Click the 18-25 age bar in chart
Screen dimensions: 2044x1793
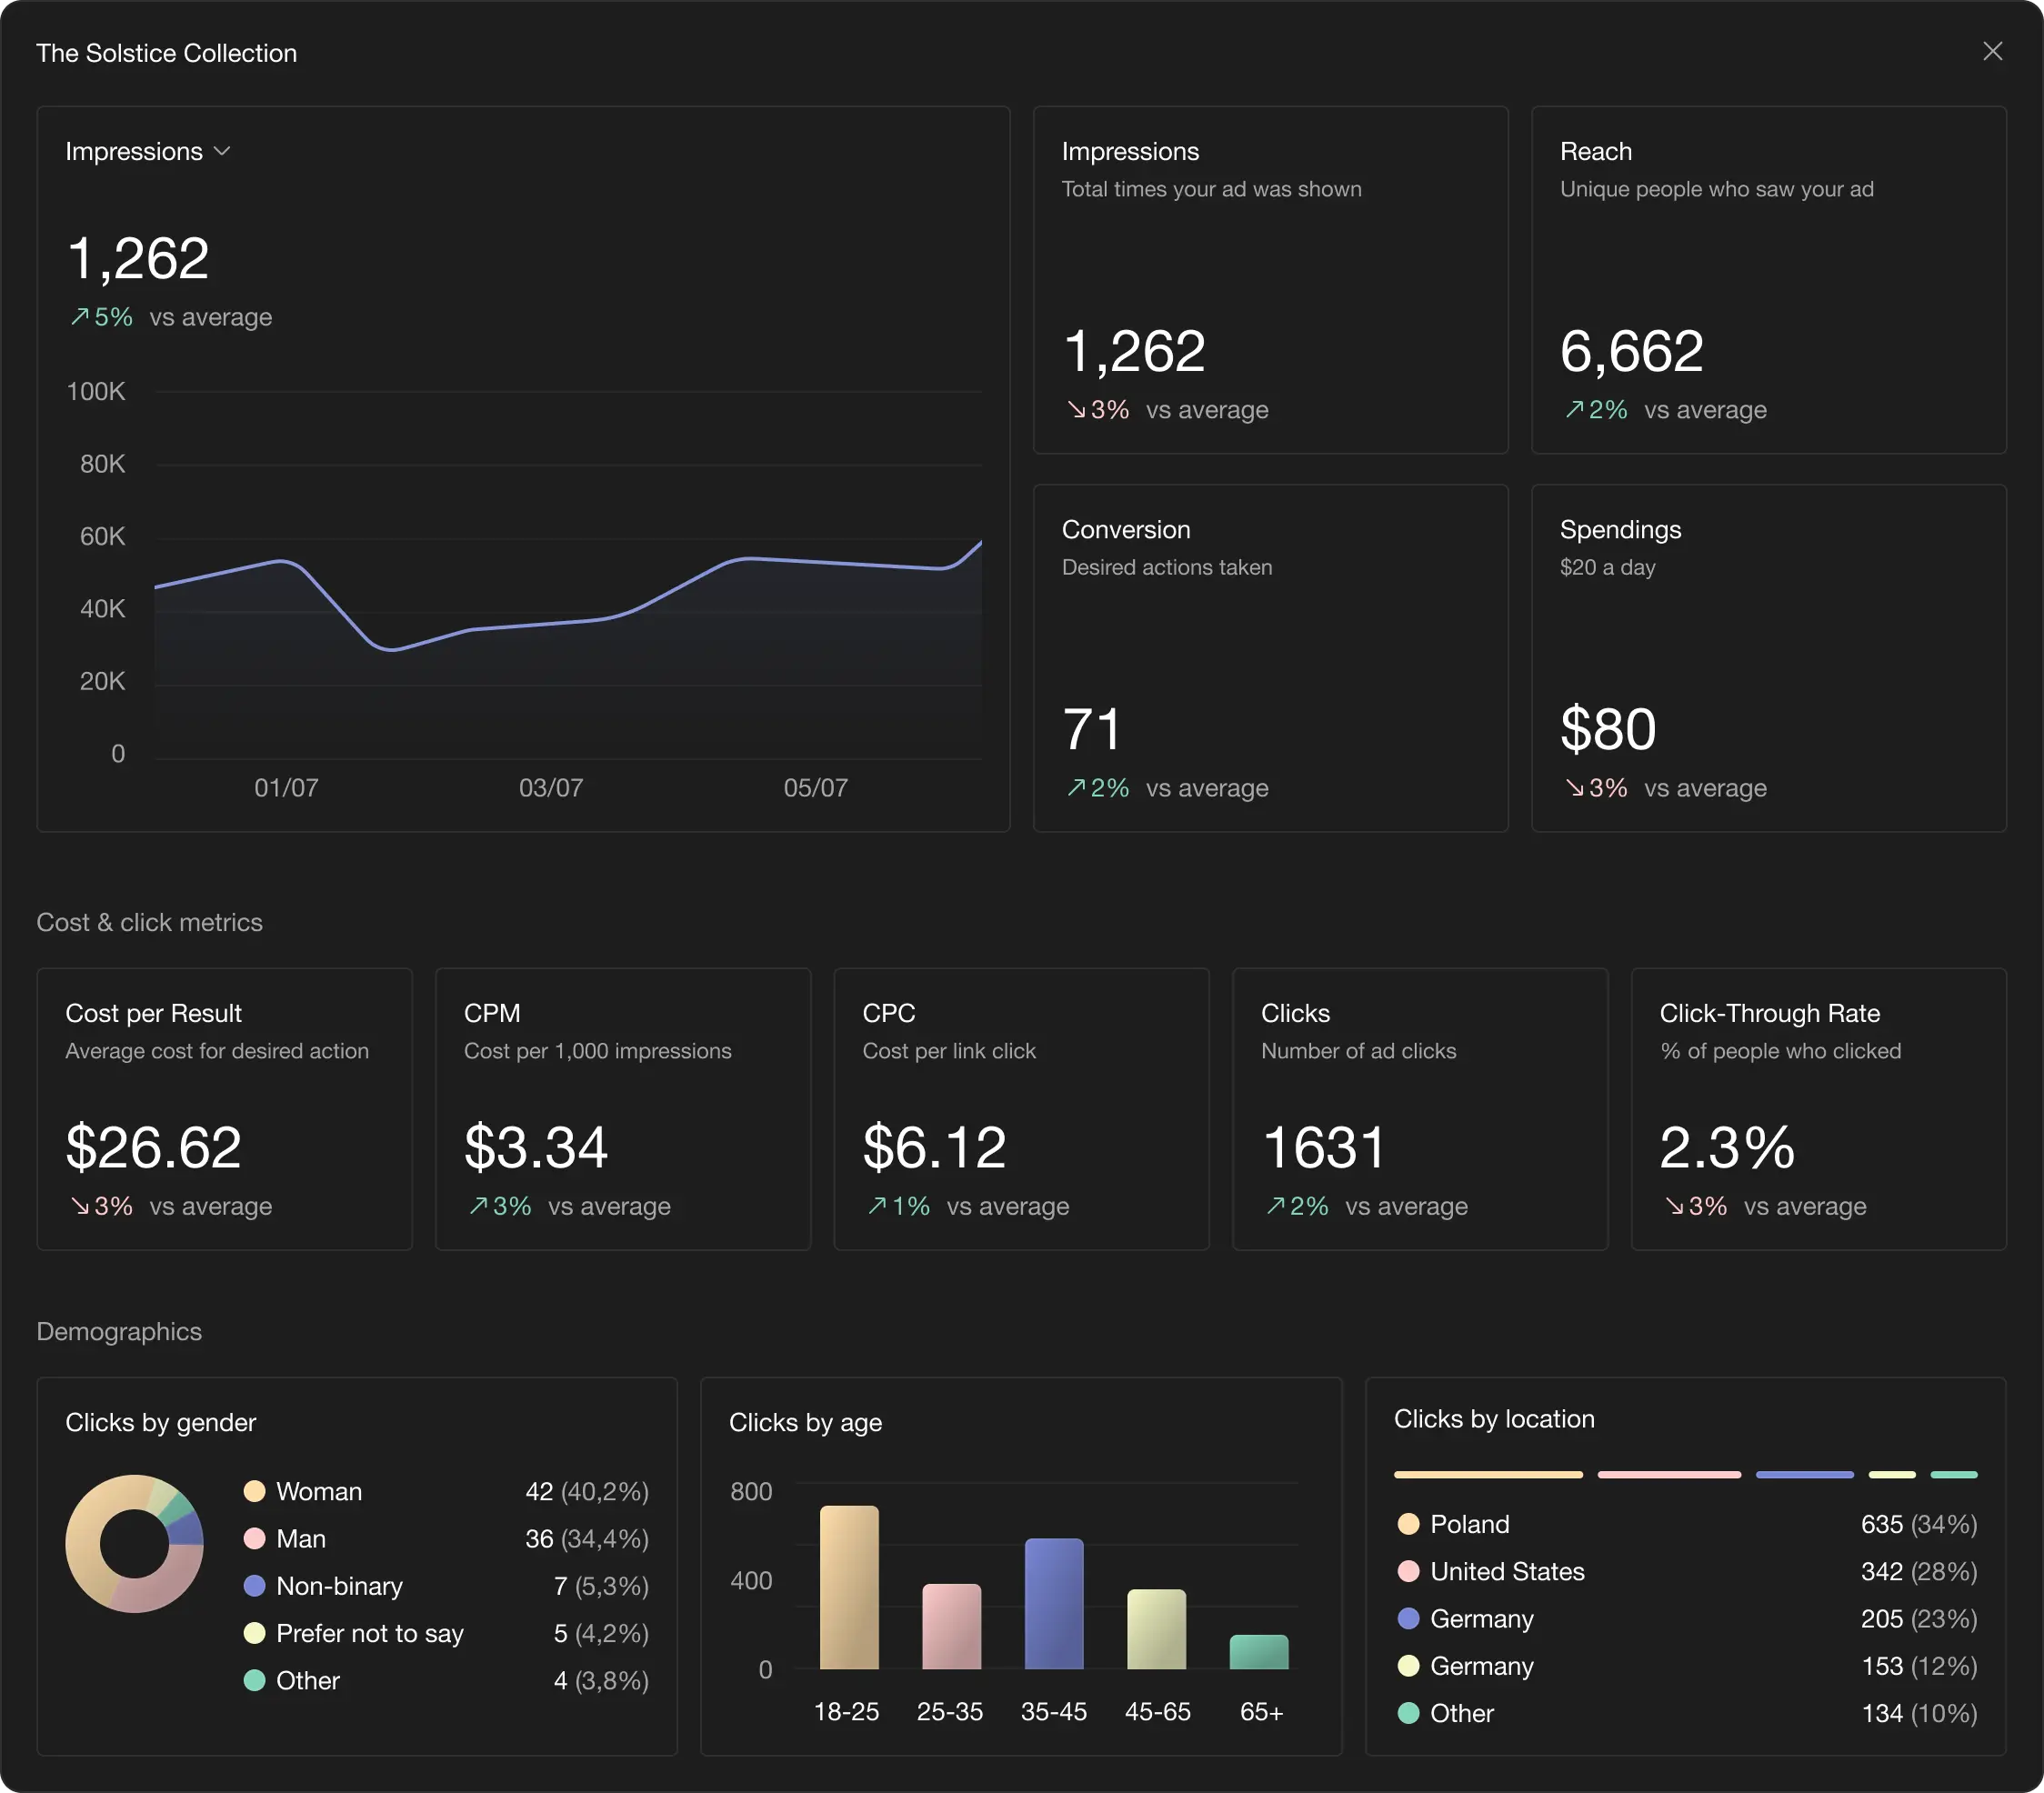tap(849, 1587)
